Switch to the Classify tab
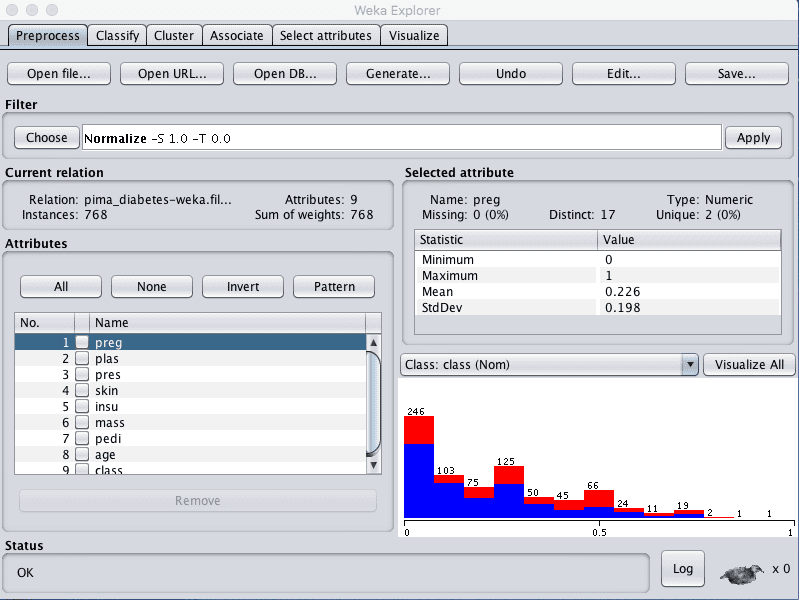Screen dimensions: 799x600 coord(117,36)
